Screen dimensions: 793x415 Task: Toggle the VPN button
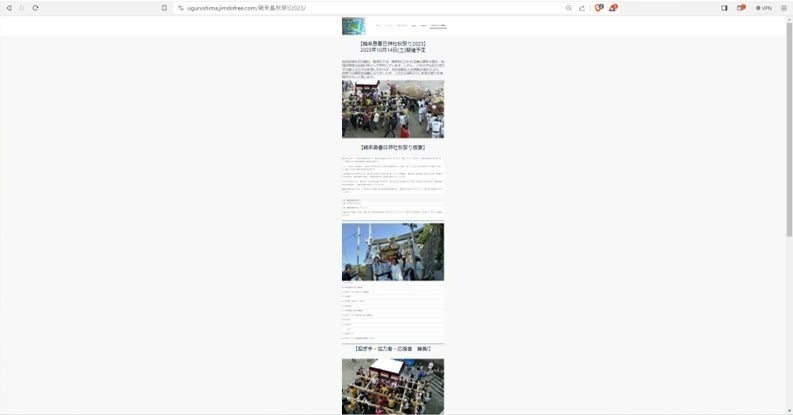[764, 7]
